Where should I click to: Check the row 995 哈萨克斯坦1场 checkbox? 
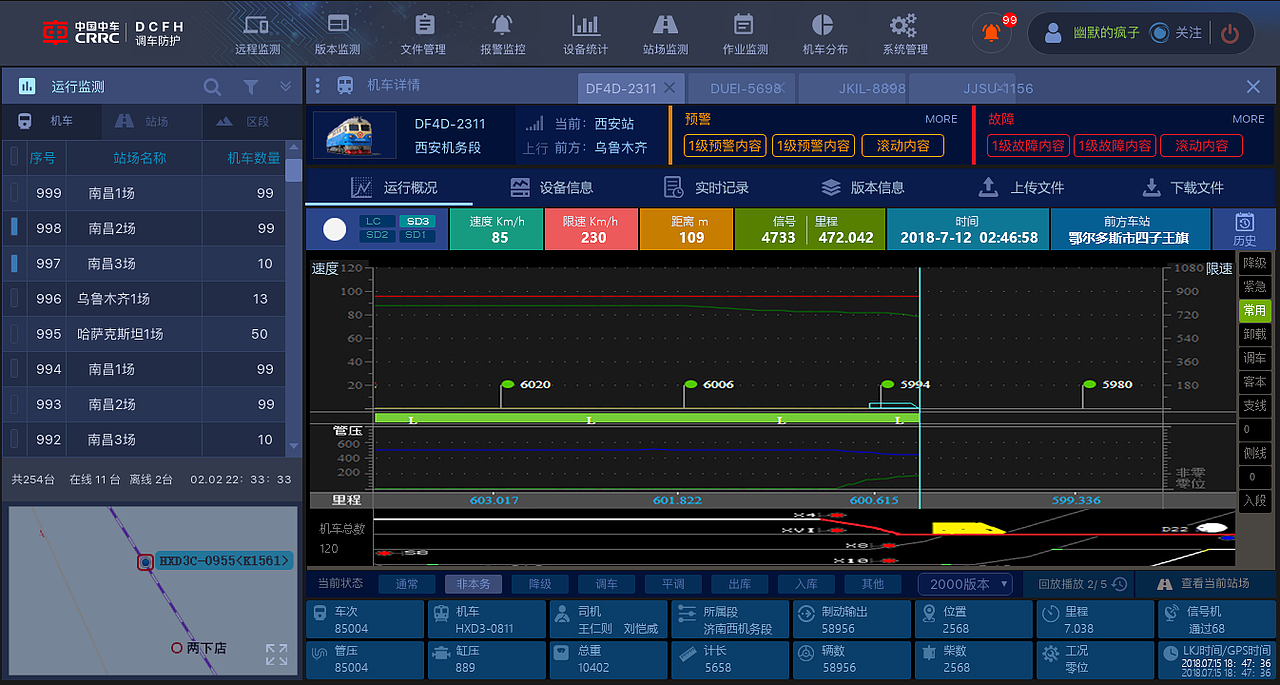14,334
